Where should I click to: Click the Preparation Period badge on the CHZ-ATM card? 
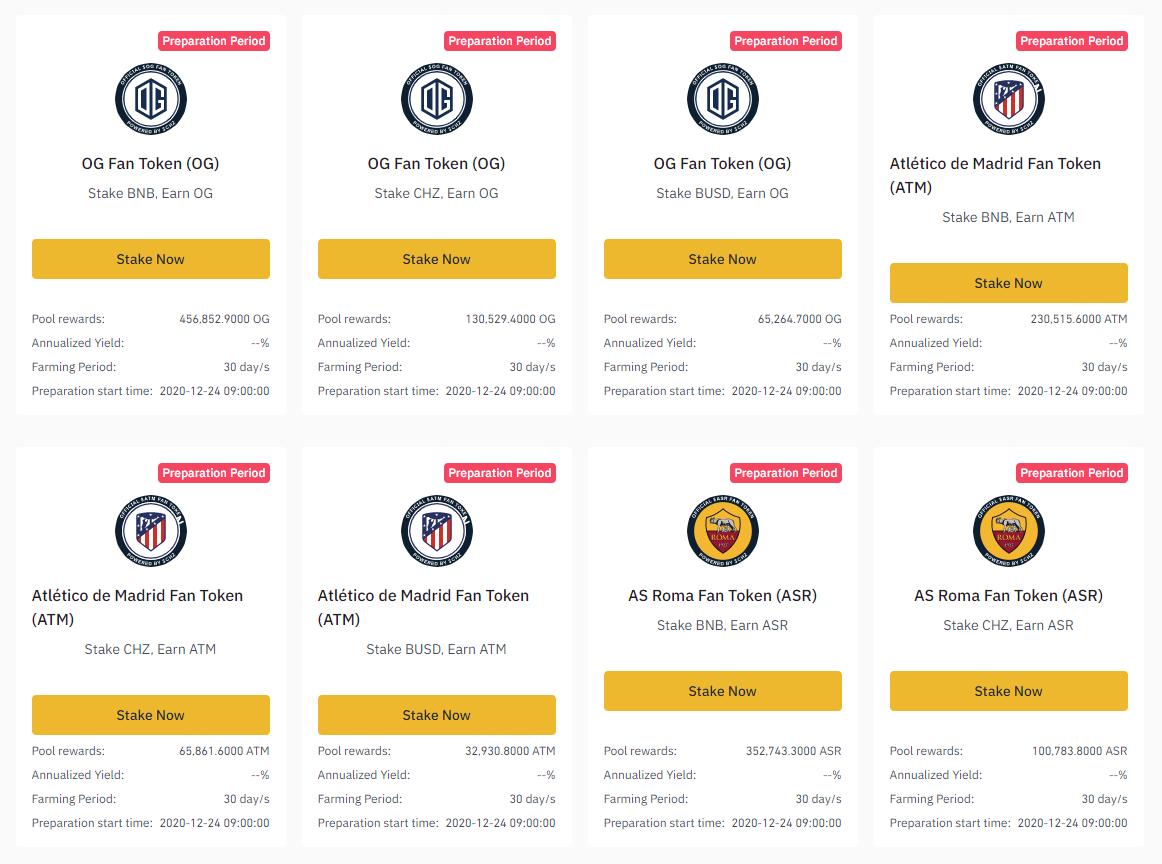coord(213,473)
